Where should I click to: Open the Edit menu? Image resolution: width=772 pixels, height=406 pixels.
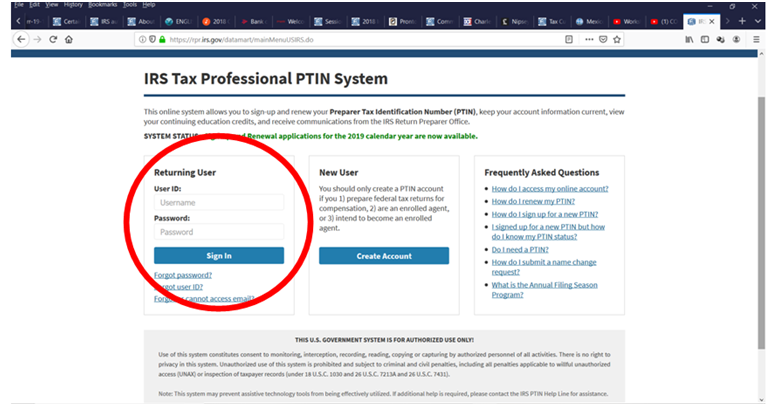click(34, 4)
